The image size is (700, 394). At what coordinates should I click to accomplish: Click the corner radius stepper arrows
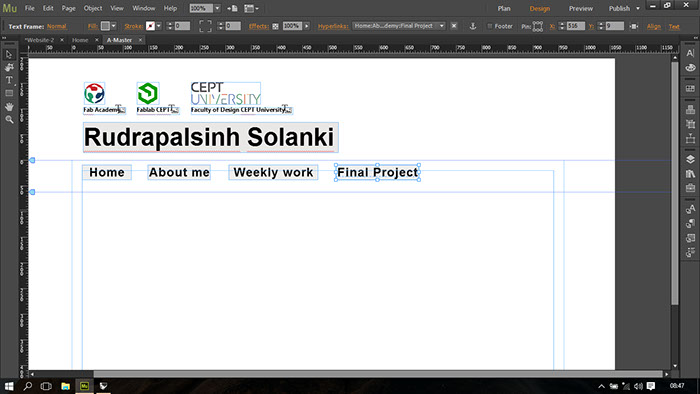pyautogui.click(x=220, y=26)
